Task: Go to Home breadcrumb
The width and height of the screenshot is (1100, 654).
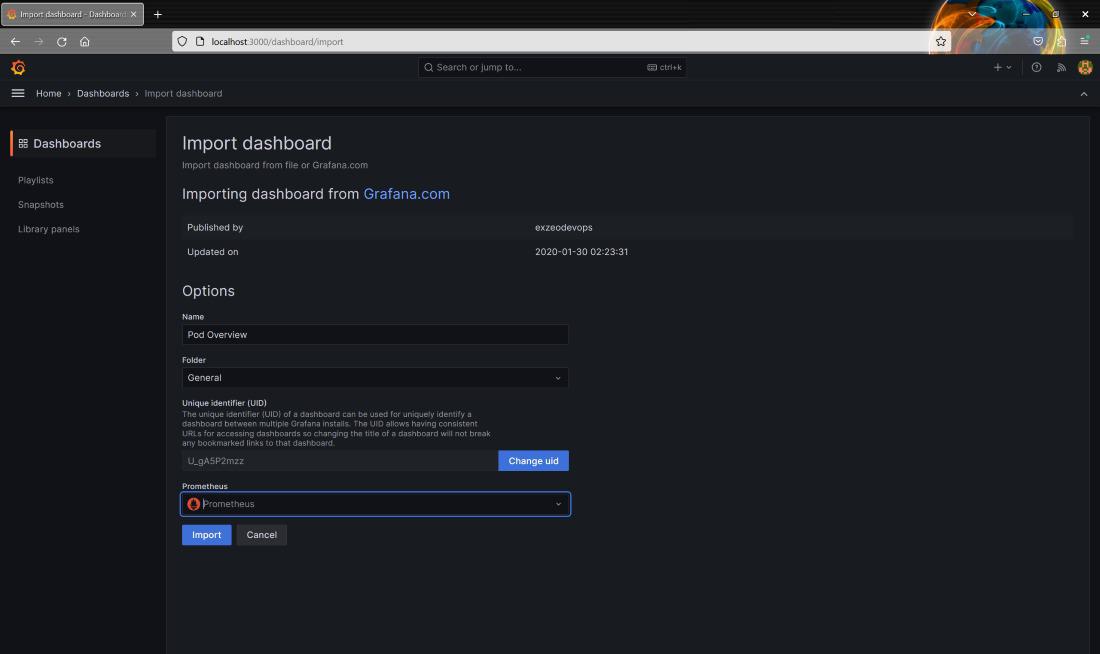Action: [48, 93]
